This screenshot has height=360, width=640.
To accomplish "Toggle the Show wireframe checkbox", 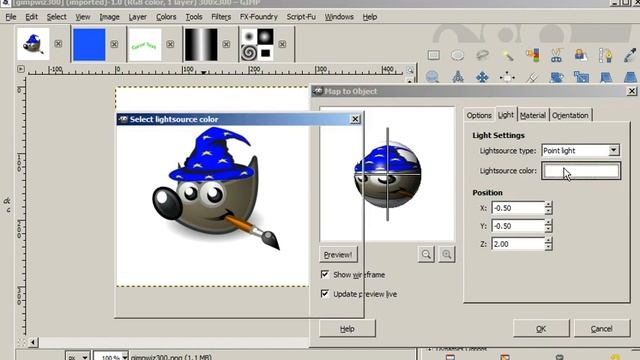I will pyautogui.click(x=324, y=274).
